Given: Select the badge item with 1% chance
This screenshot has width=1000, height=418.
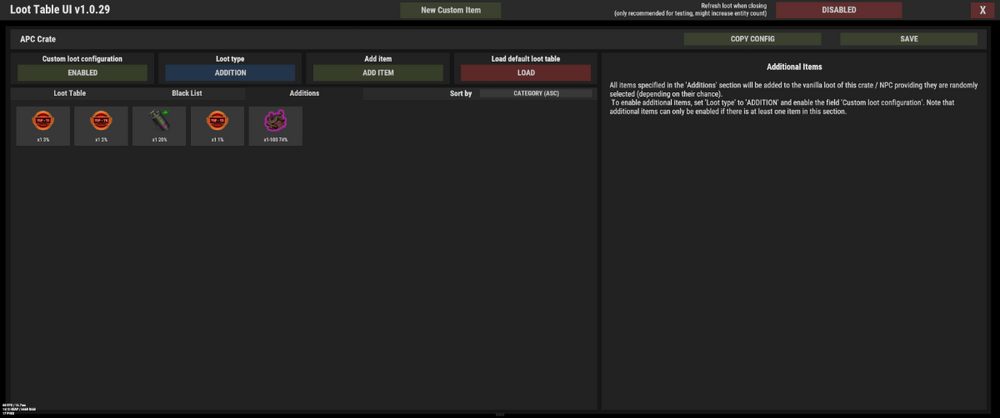Looking at the screenshot, I should 217,125.
